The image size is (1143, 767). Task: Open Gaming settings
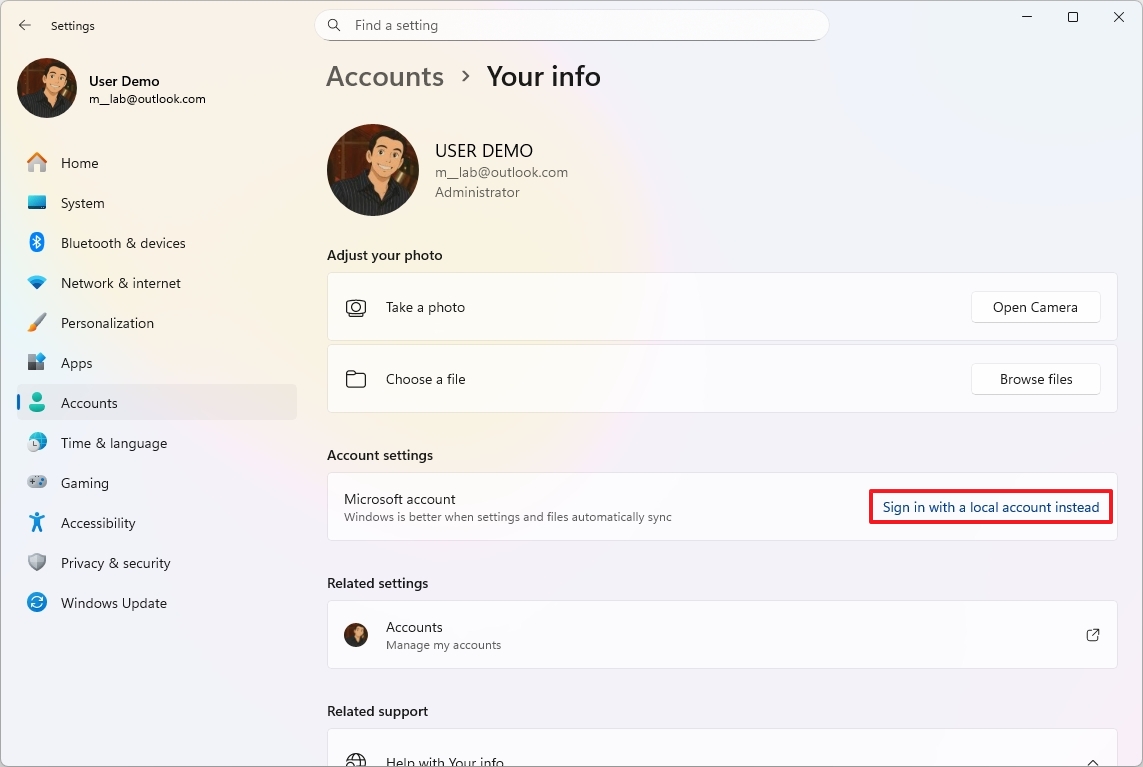tap(85, 482)
